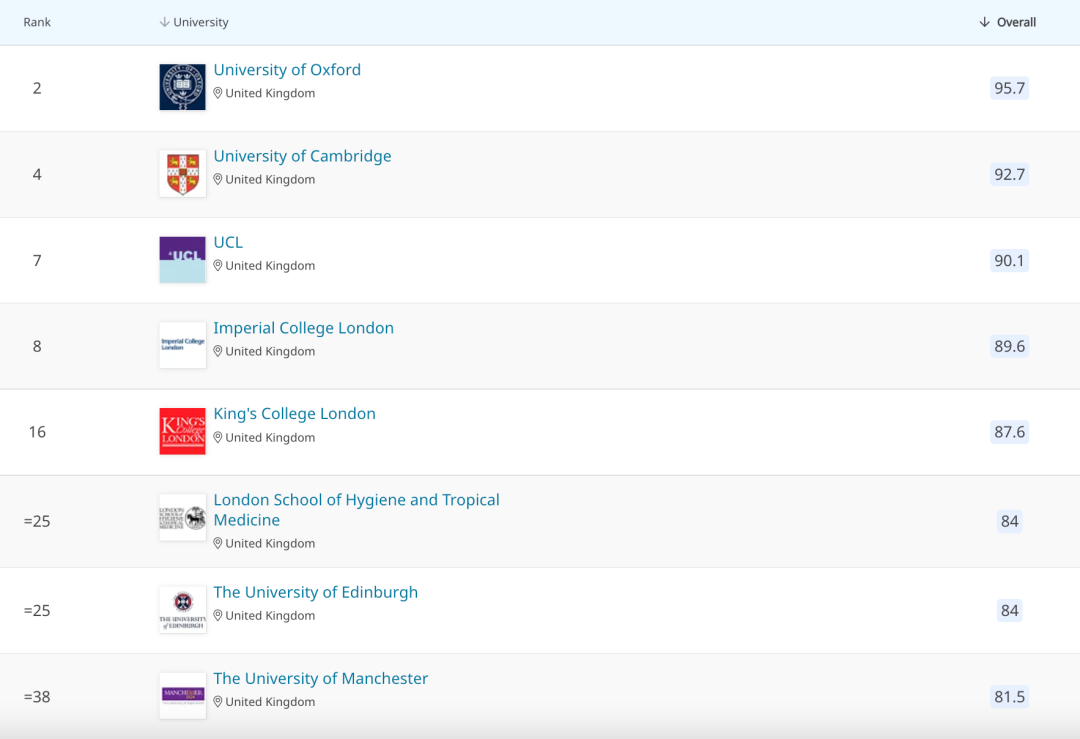Open the King's College London link
The height and width of the screenshot is (739, 1080).
(x=294, y=414)
